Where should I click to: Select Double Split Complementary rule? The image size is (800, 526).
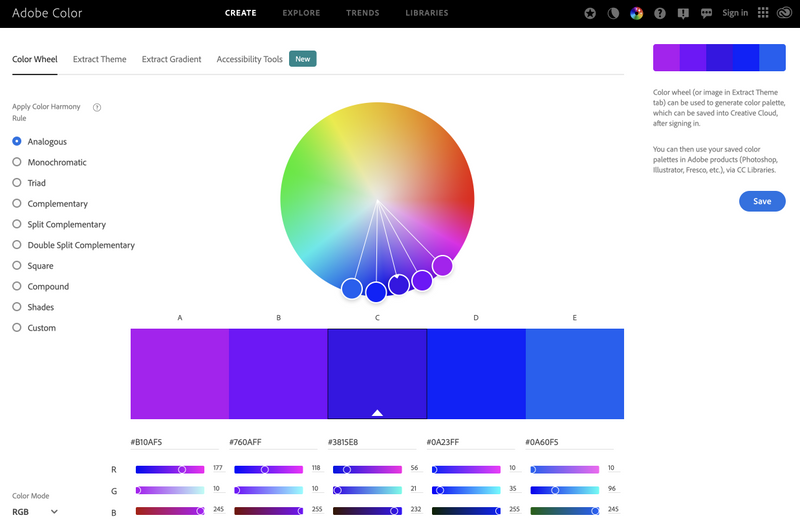click(x=73, y=245)
